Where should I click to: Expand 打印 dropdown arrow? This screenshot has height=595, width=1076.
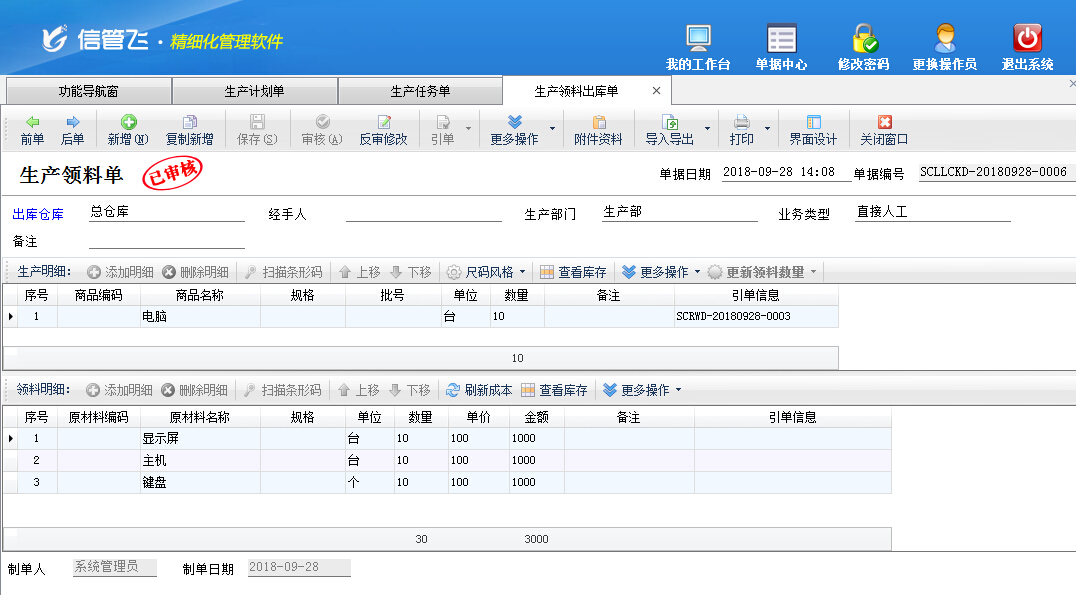pos(768,129)
